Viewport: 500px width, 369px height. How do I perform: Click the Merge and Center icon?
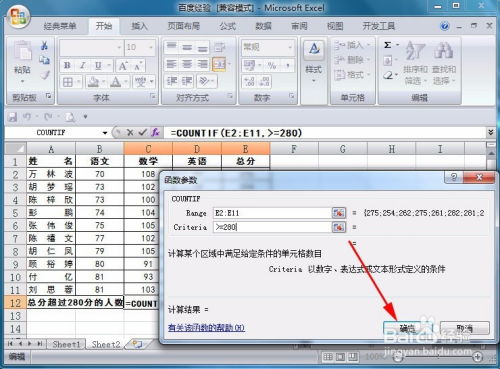point(219,64)
